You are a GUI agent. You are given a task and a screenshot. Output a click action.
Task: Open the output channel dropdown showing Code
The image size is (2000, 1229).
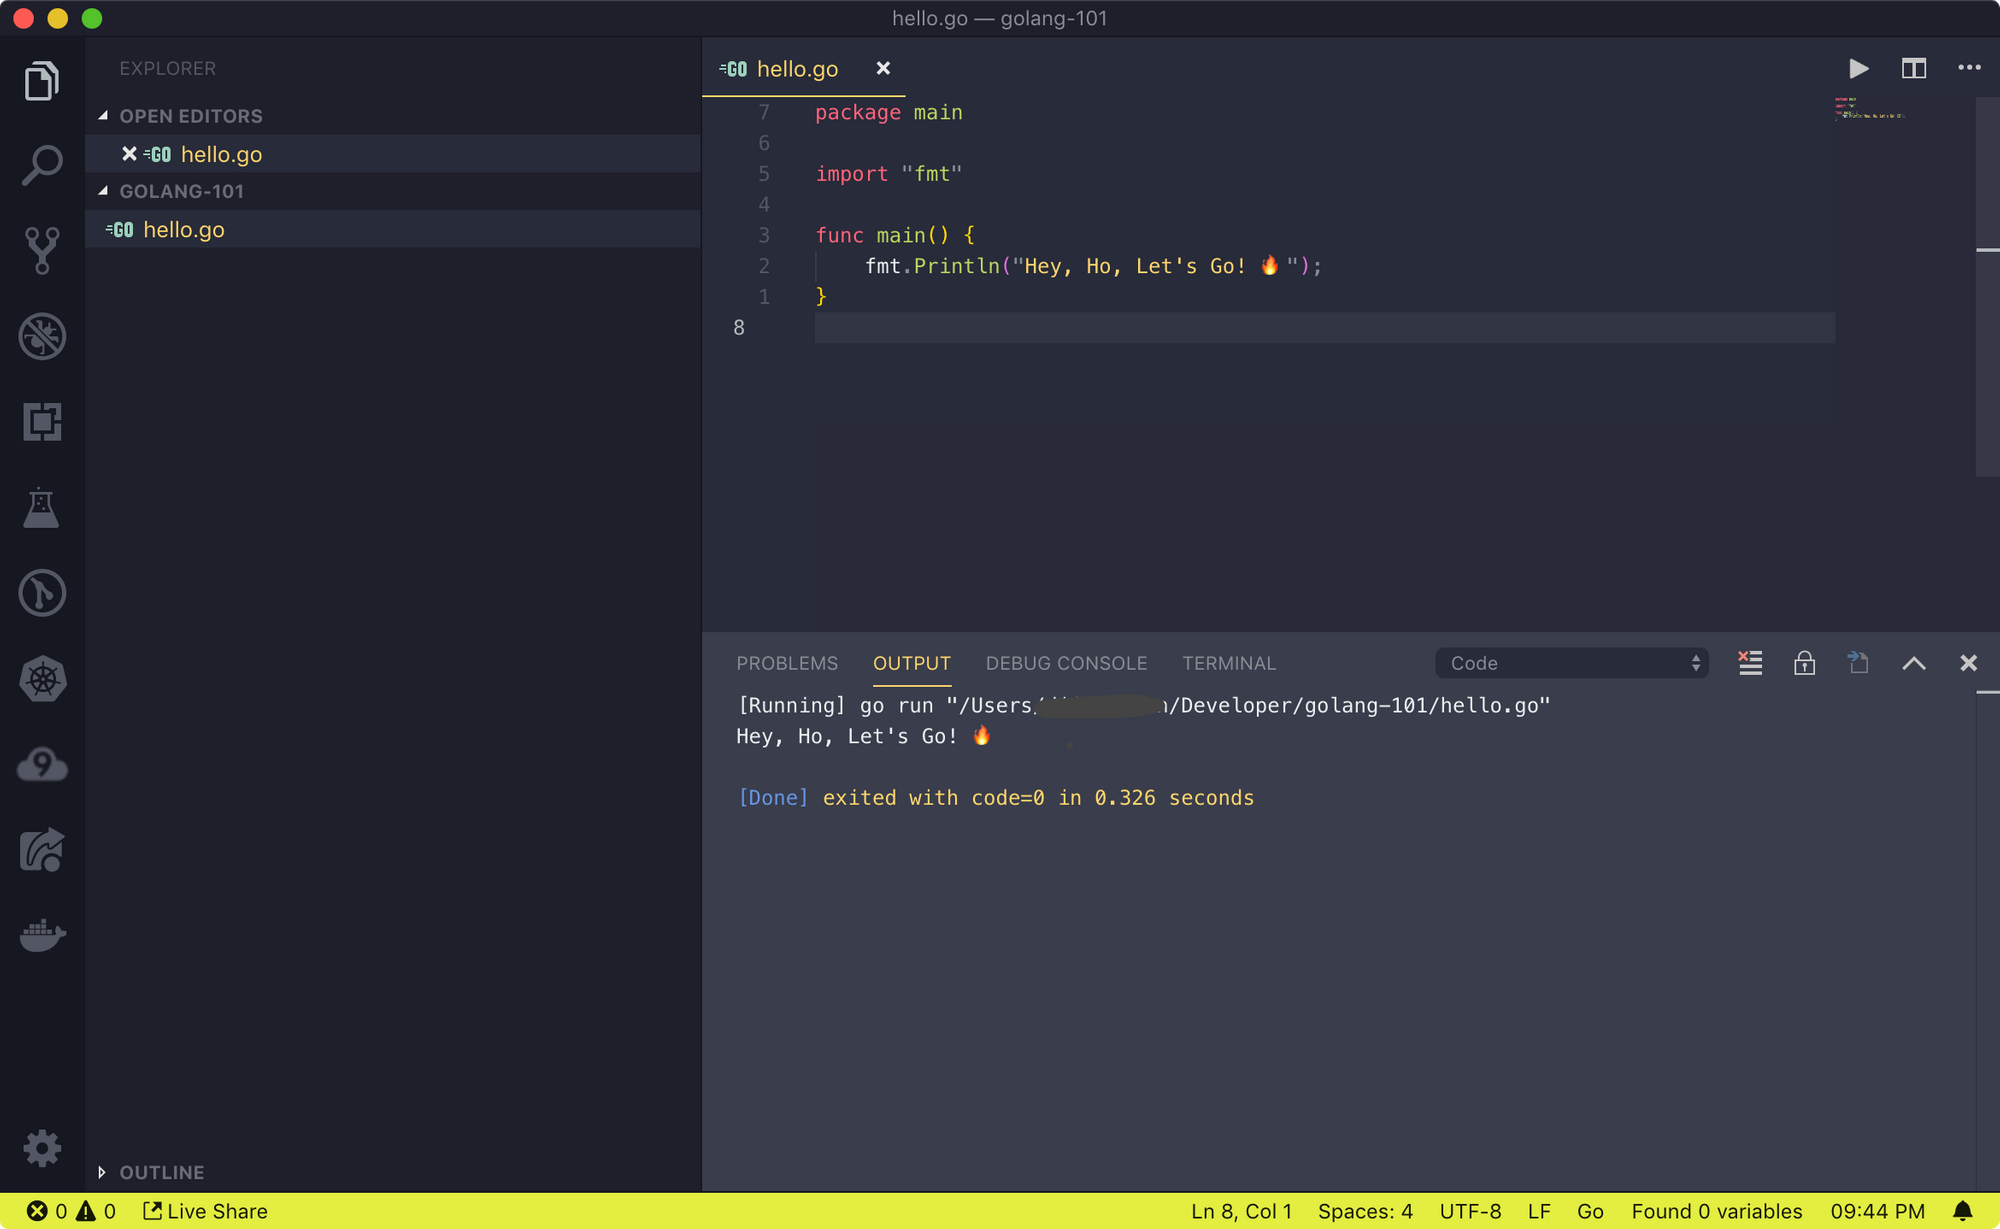1571,663
